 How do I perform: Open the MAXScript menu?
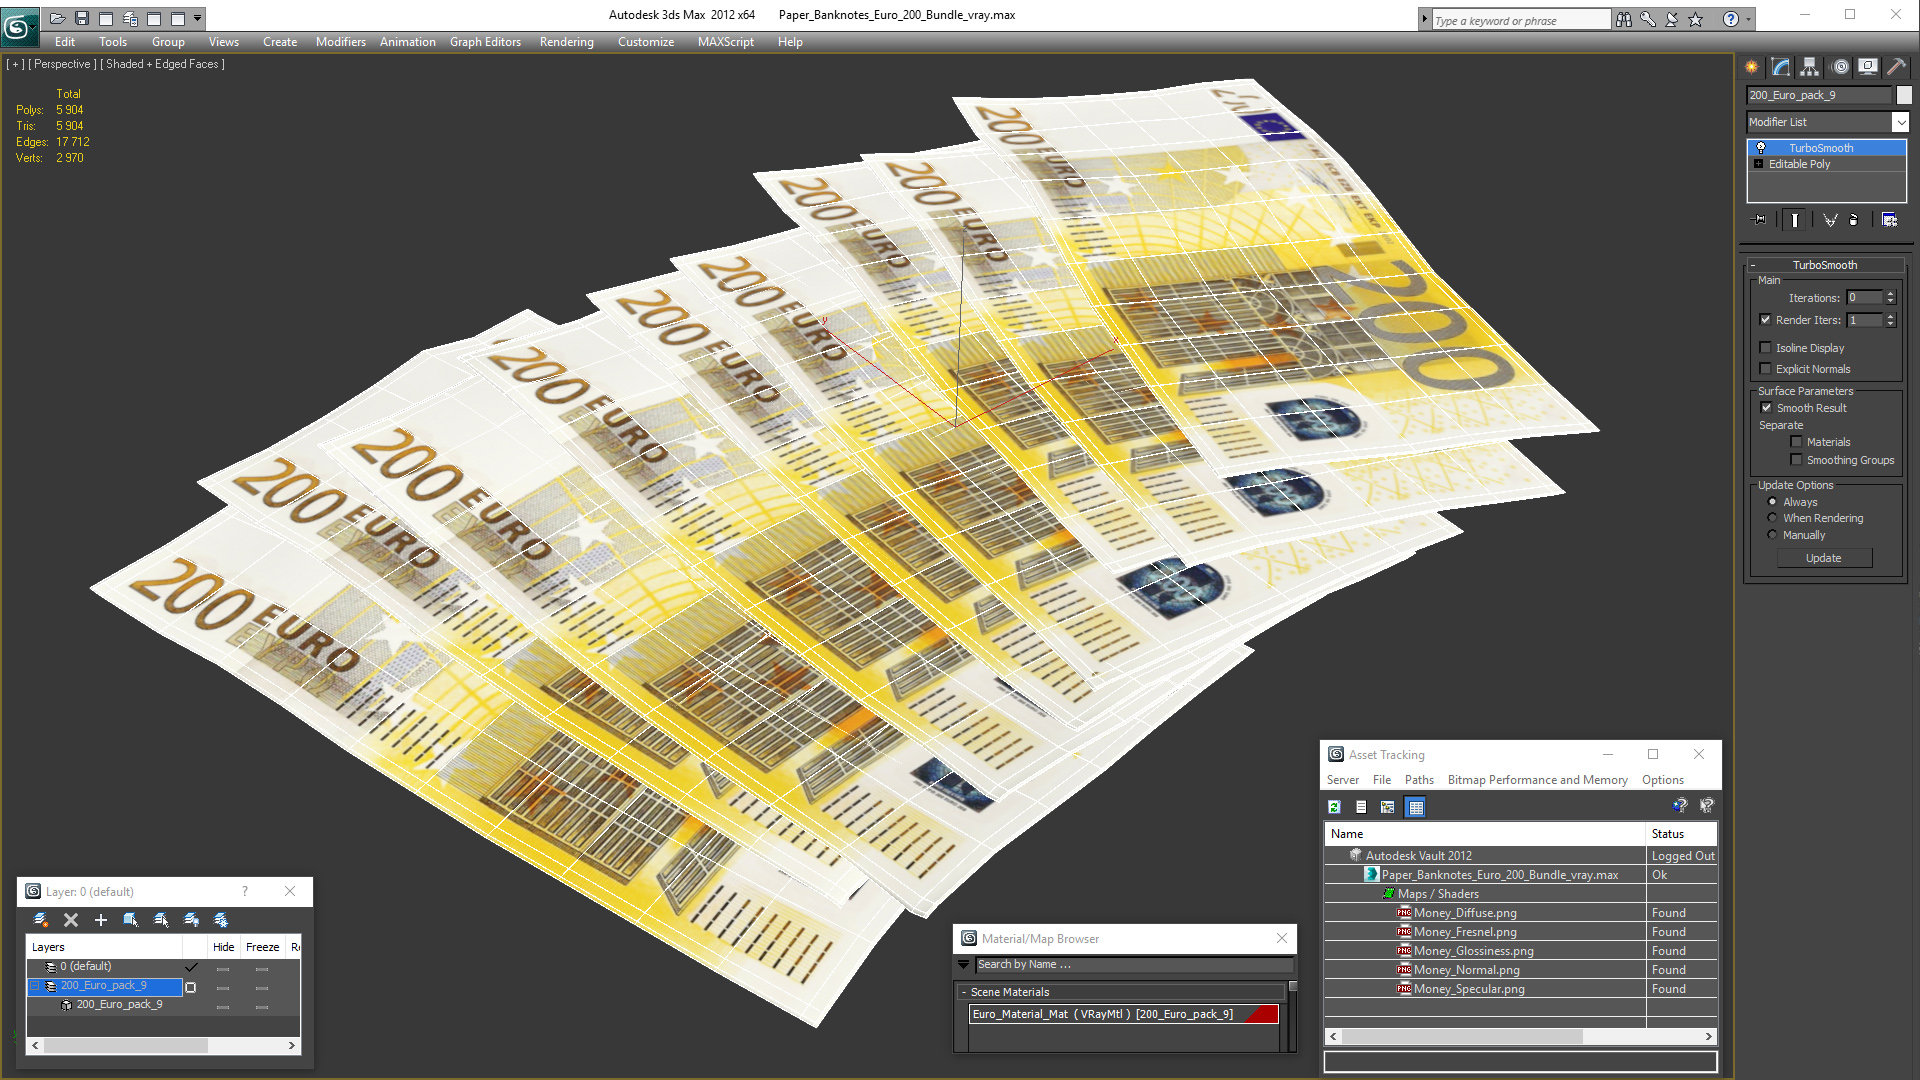[x=726, y=42]
